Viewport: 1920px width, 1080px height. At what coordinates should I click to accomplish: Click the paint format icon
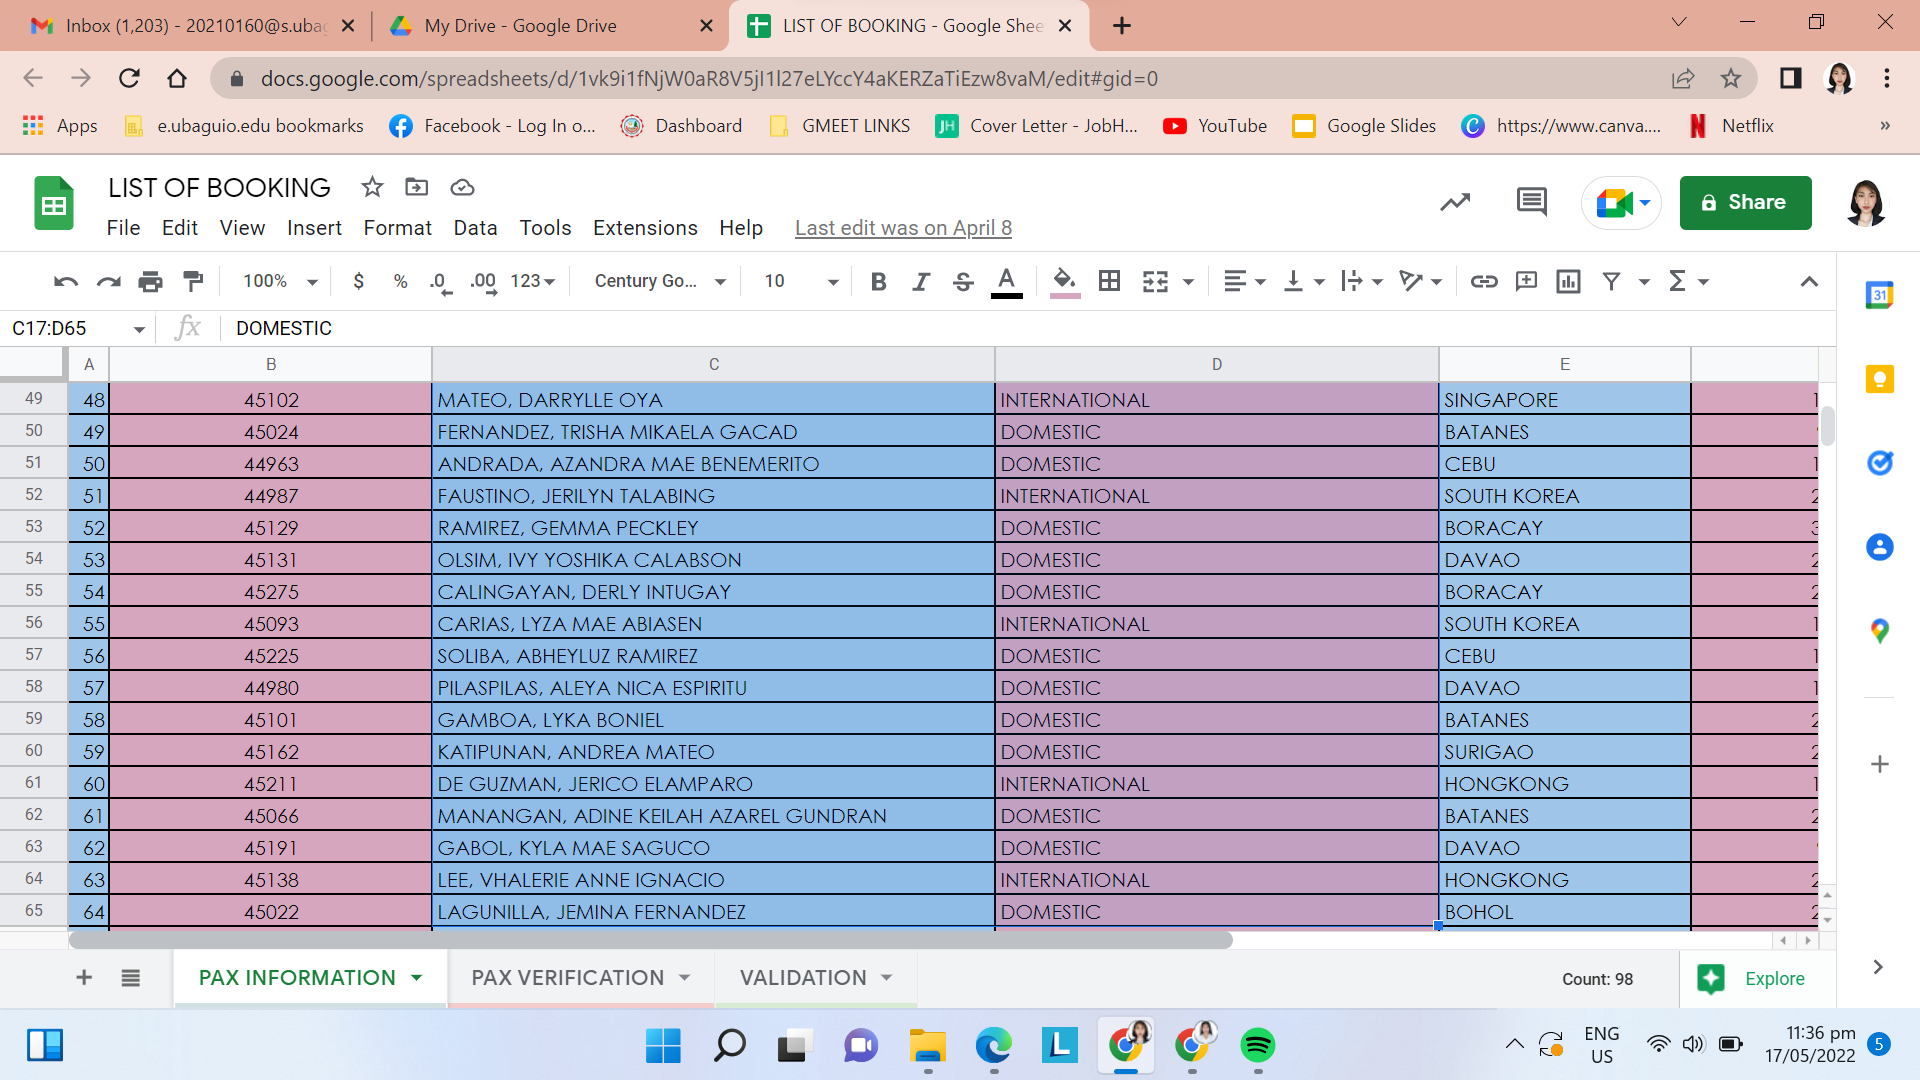coord(193,281)
